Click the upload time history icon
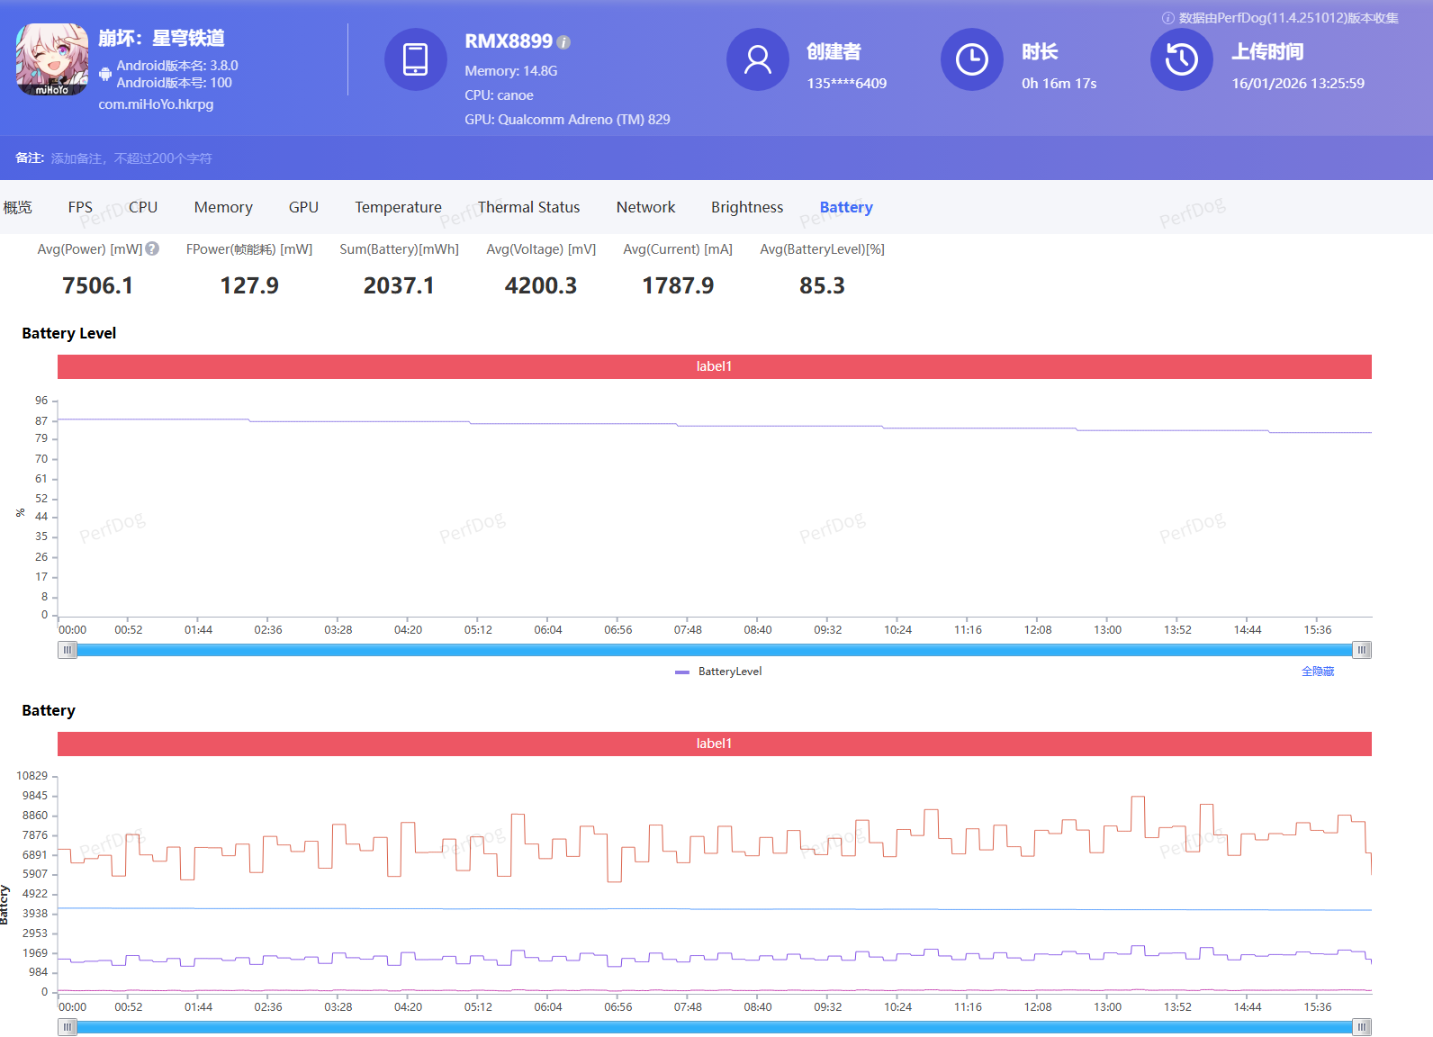 coord(1181,60)
